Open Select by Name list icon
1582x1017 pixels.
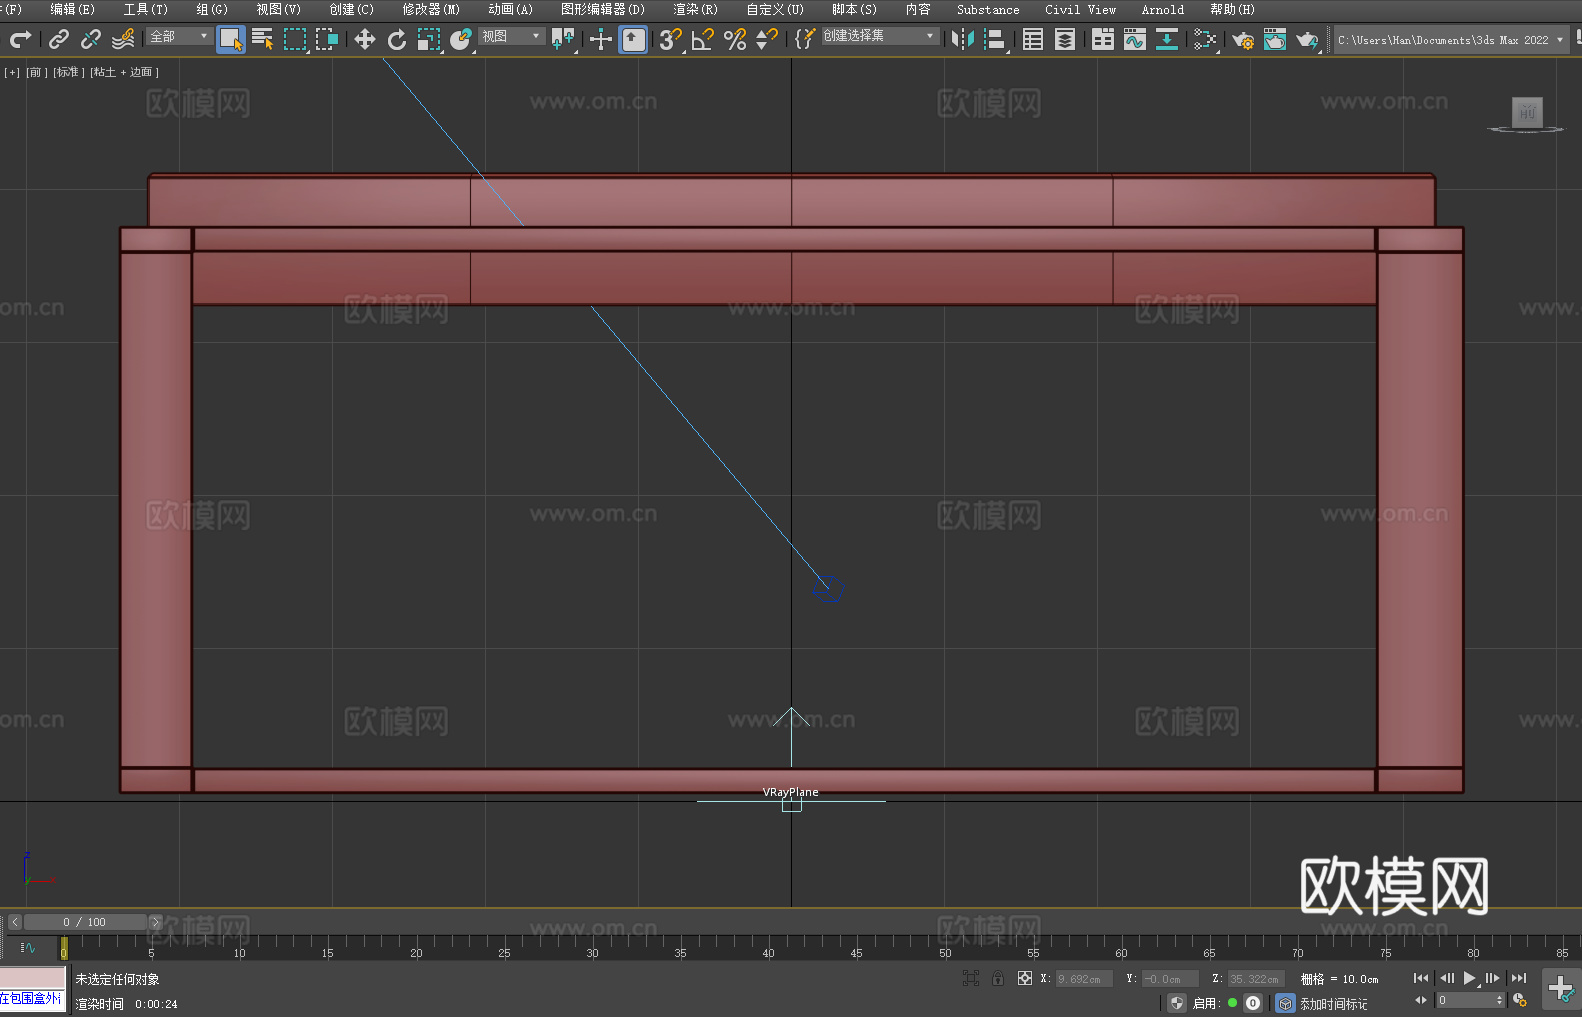pyautogui.click(x=263, y=39)
